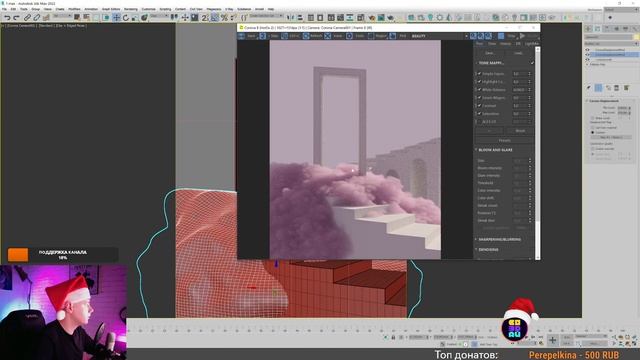640x360 pixels.
Task: Toggle the Simple Exposure checkbox
Action: (480, 74)
